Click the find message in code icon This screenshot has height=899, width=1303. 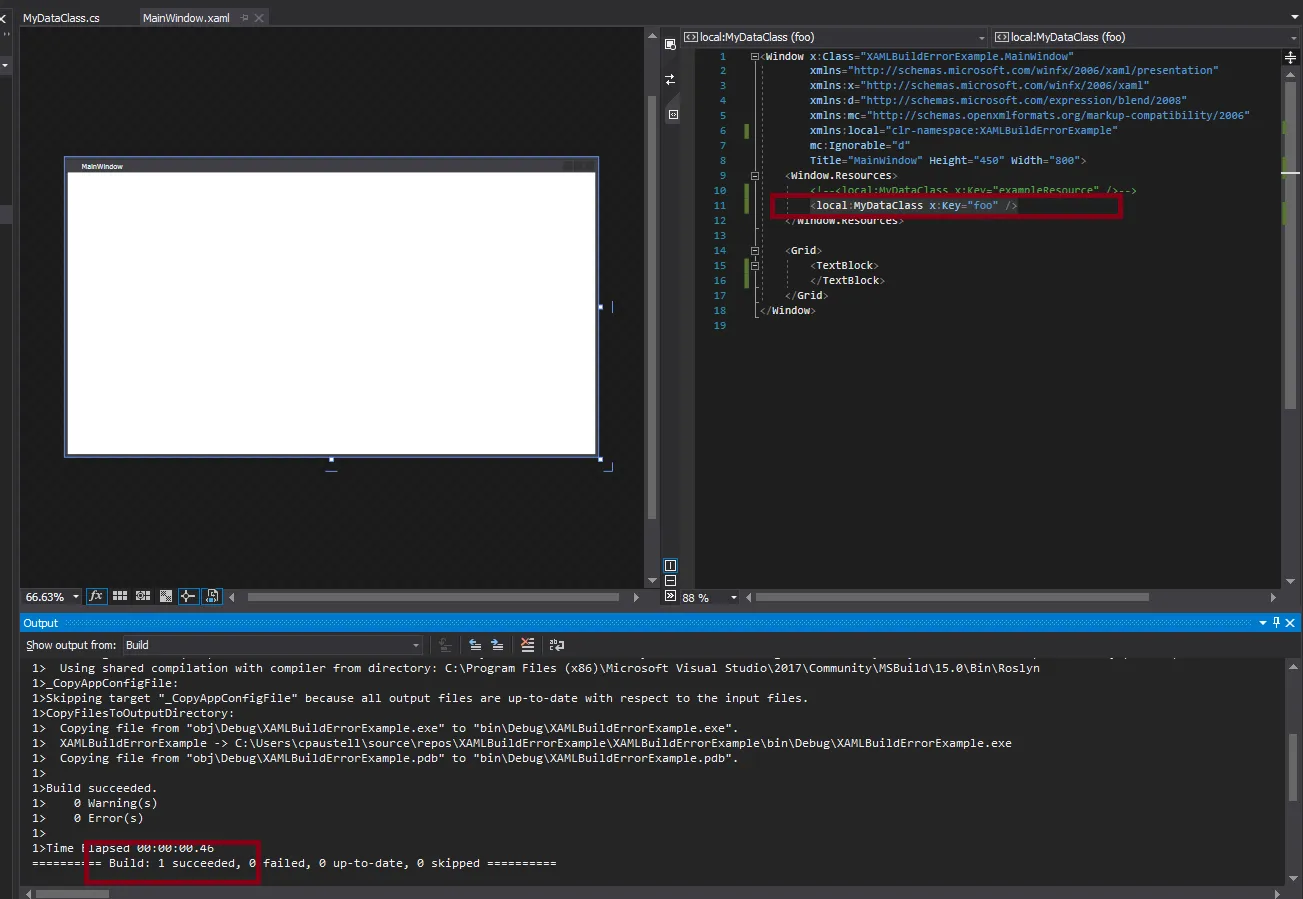pyautogui.click(x=445, y=645)
